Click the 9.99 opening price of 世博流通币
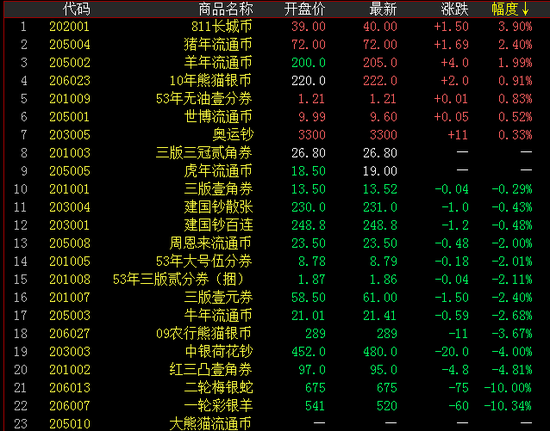Viewport: 550px width, 431px height. tap(312, 117)
